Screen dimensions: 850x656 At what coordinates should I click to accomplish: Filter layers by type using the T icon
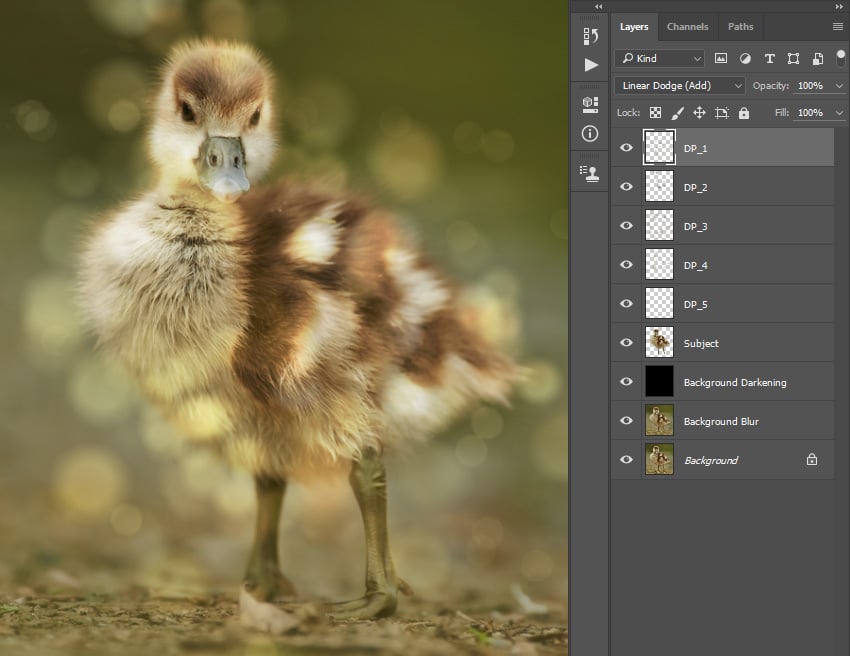[770, 58]
